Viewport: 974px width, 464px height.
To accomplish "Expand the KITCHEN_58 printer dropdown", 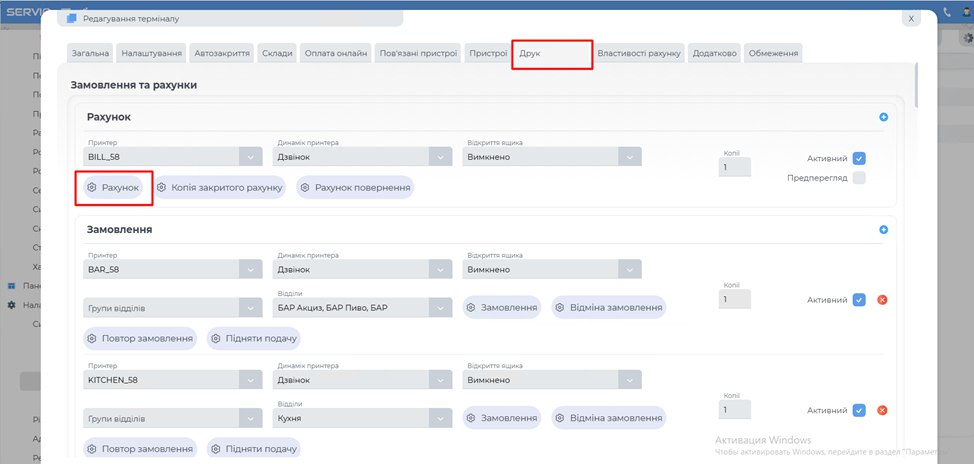I will pyautogui.click(x=251, y=380).
